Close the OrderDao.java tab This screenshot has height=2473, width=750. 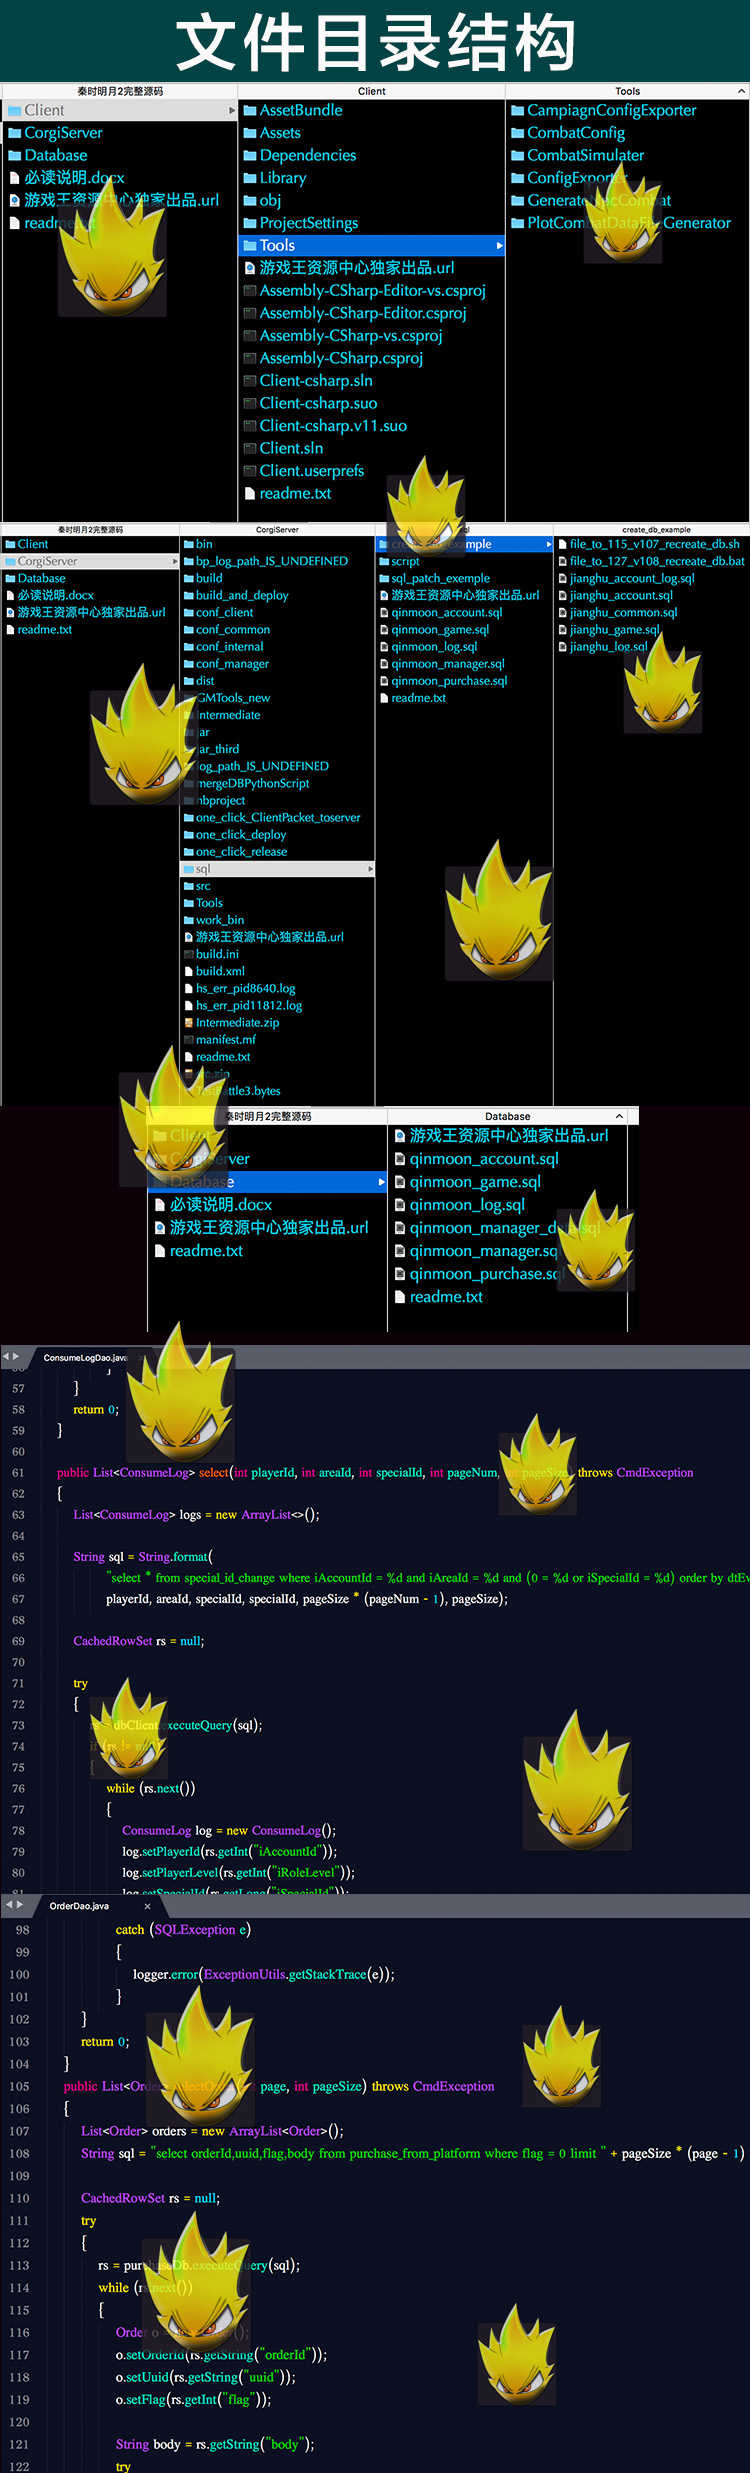(147, 1906)
